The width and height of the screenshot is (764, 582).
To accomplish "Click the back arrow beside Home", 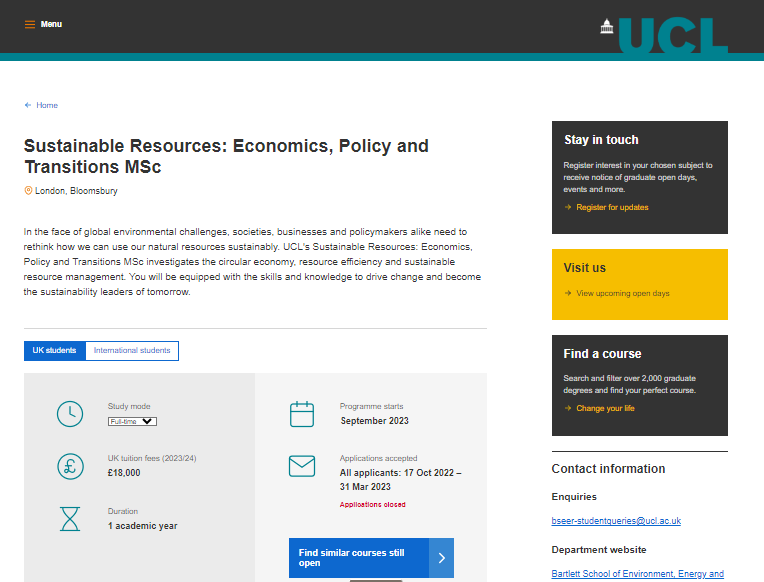I will tap(28, 105).
